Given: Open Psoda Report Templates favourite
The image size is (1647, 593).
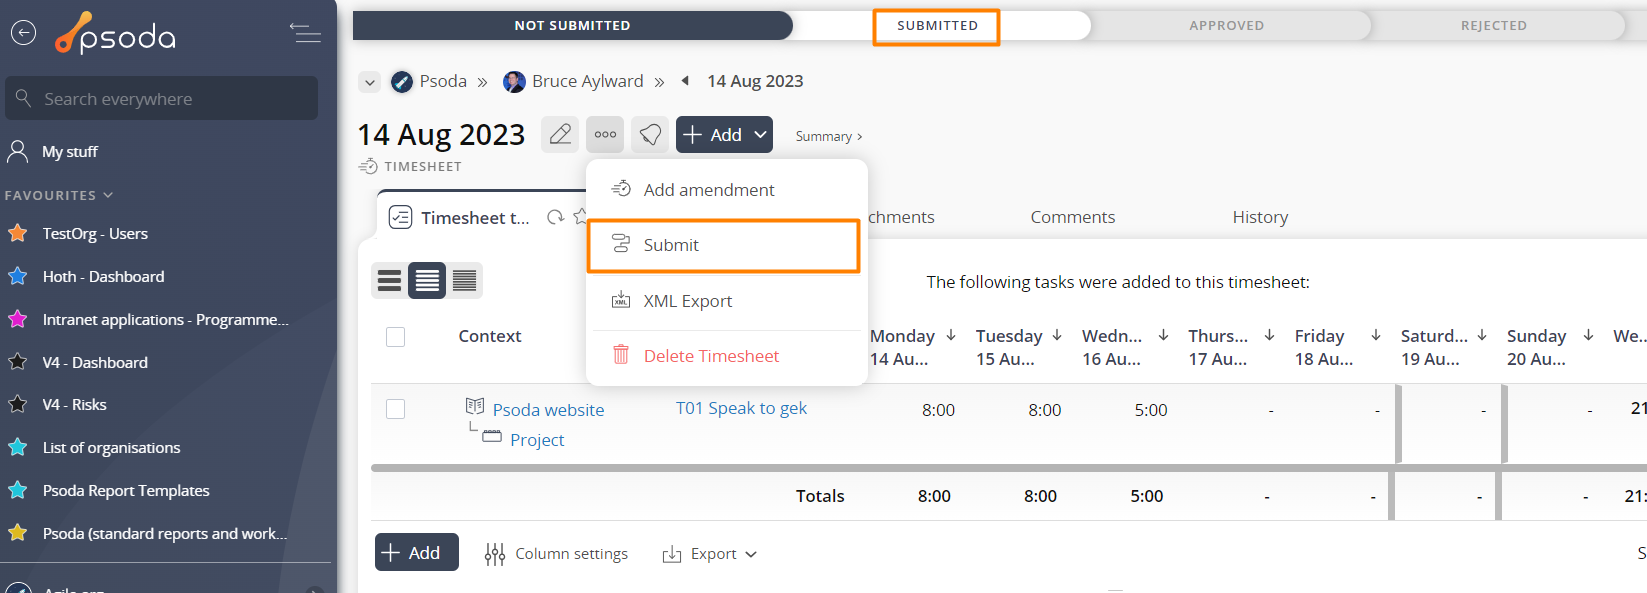Looking at the screenshot, I should [x=126, y=490].
